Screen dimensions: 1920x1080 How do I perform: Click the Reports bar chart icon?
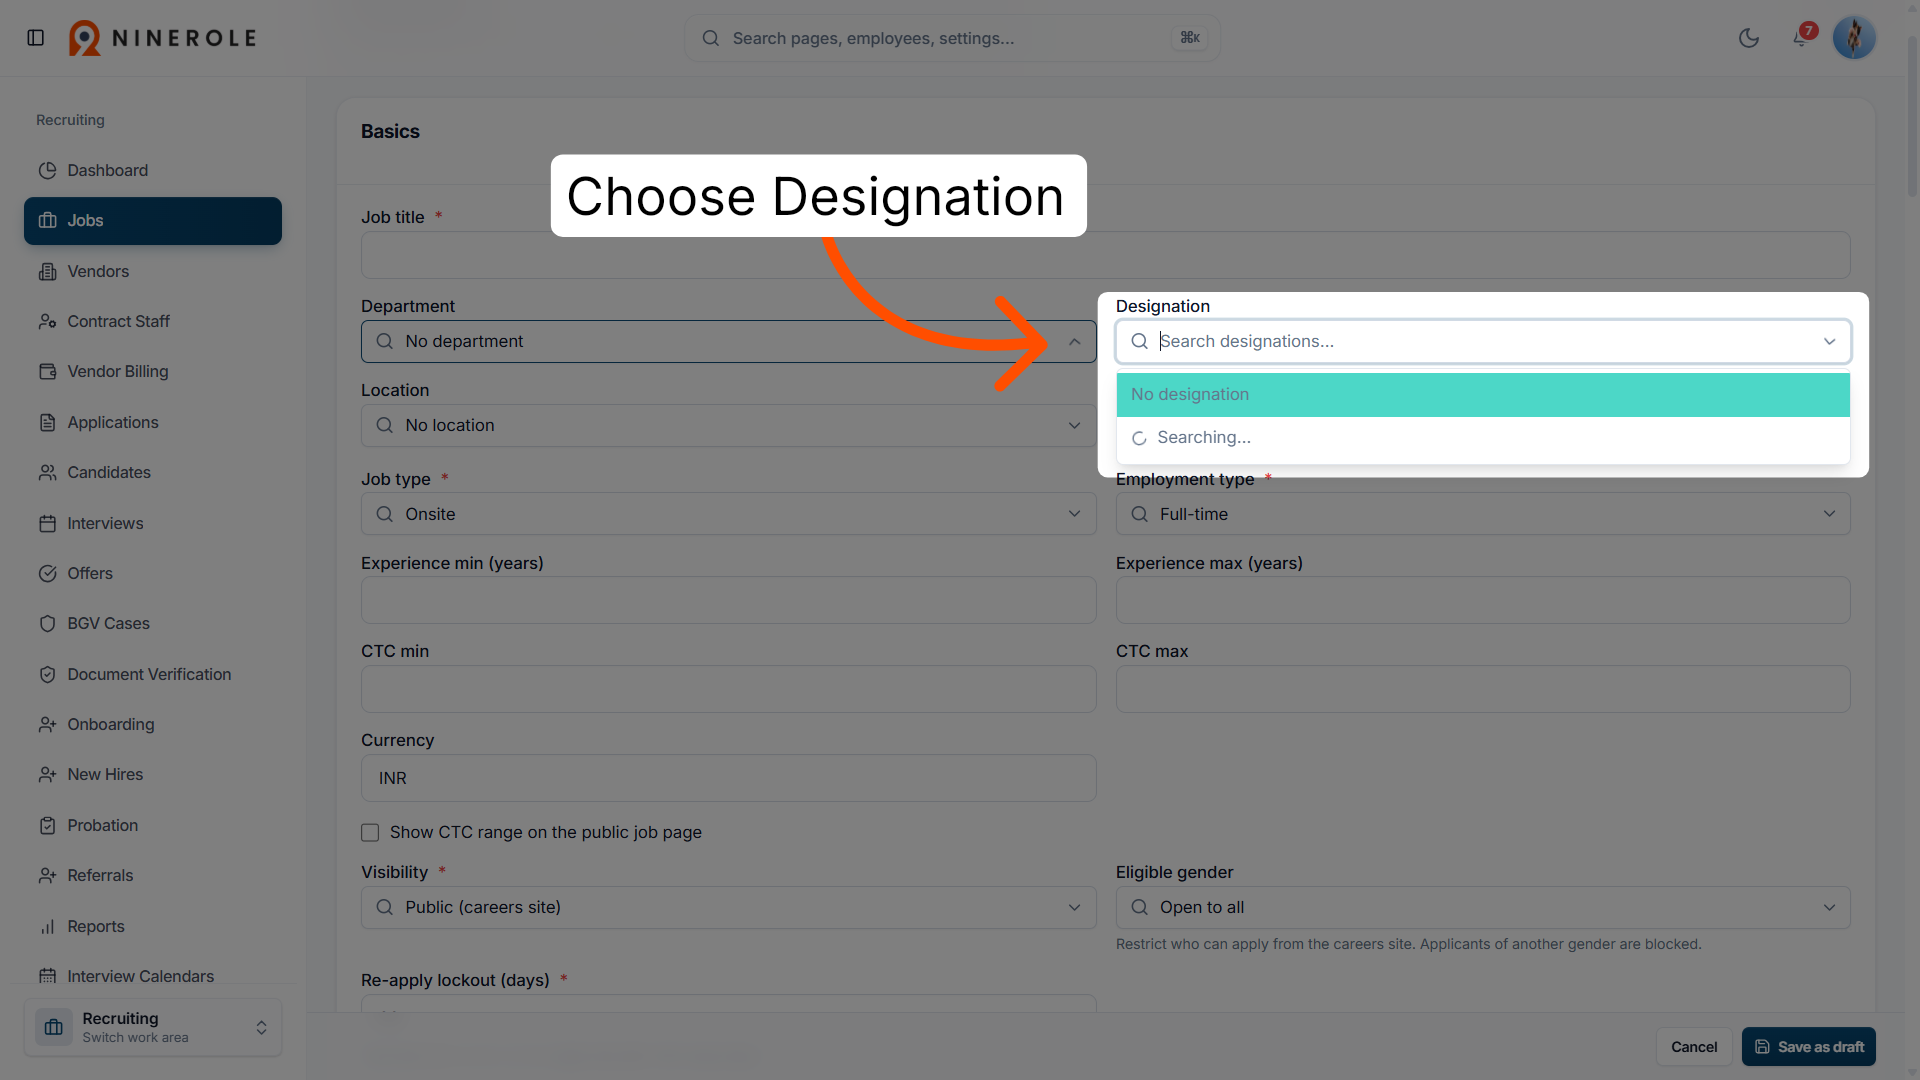pyautogui.click(x=47, y=926)
